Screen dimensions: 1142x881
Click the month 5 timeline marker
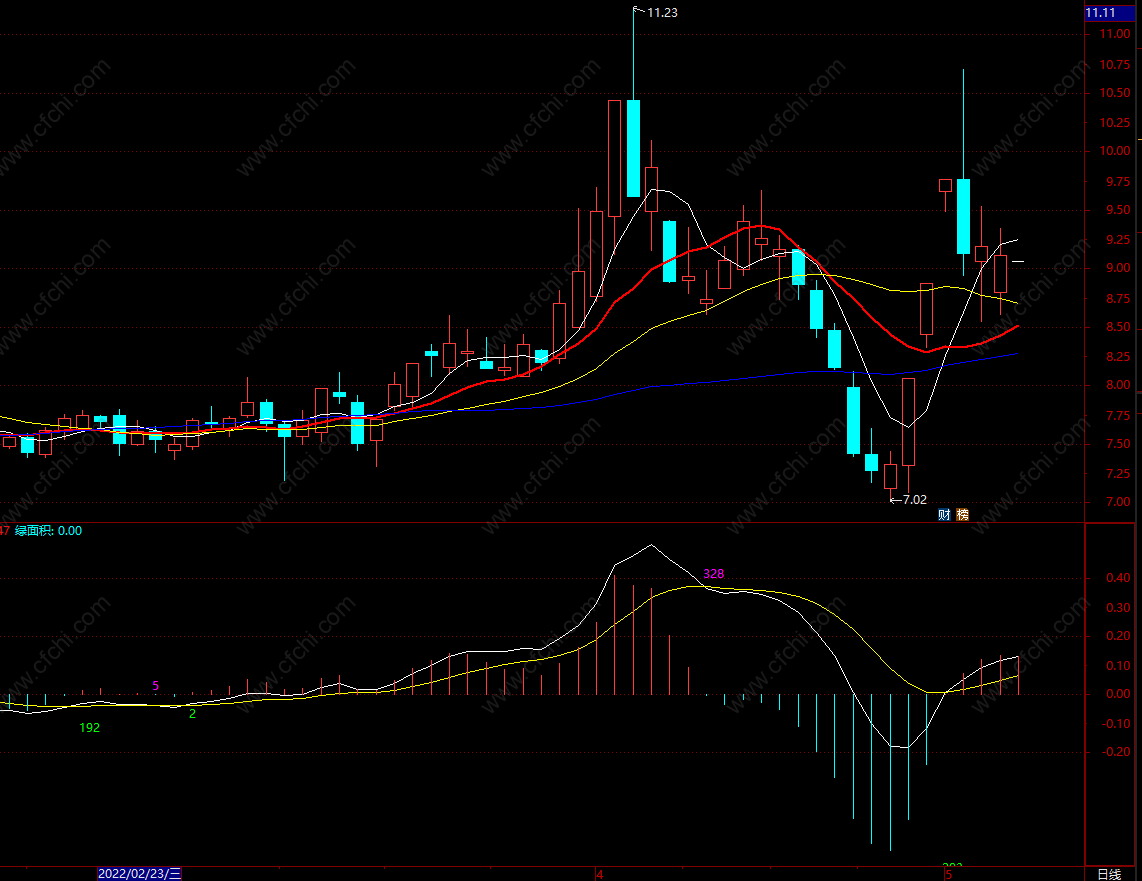[x=948, y=874]
